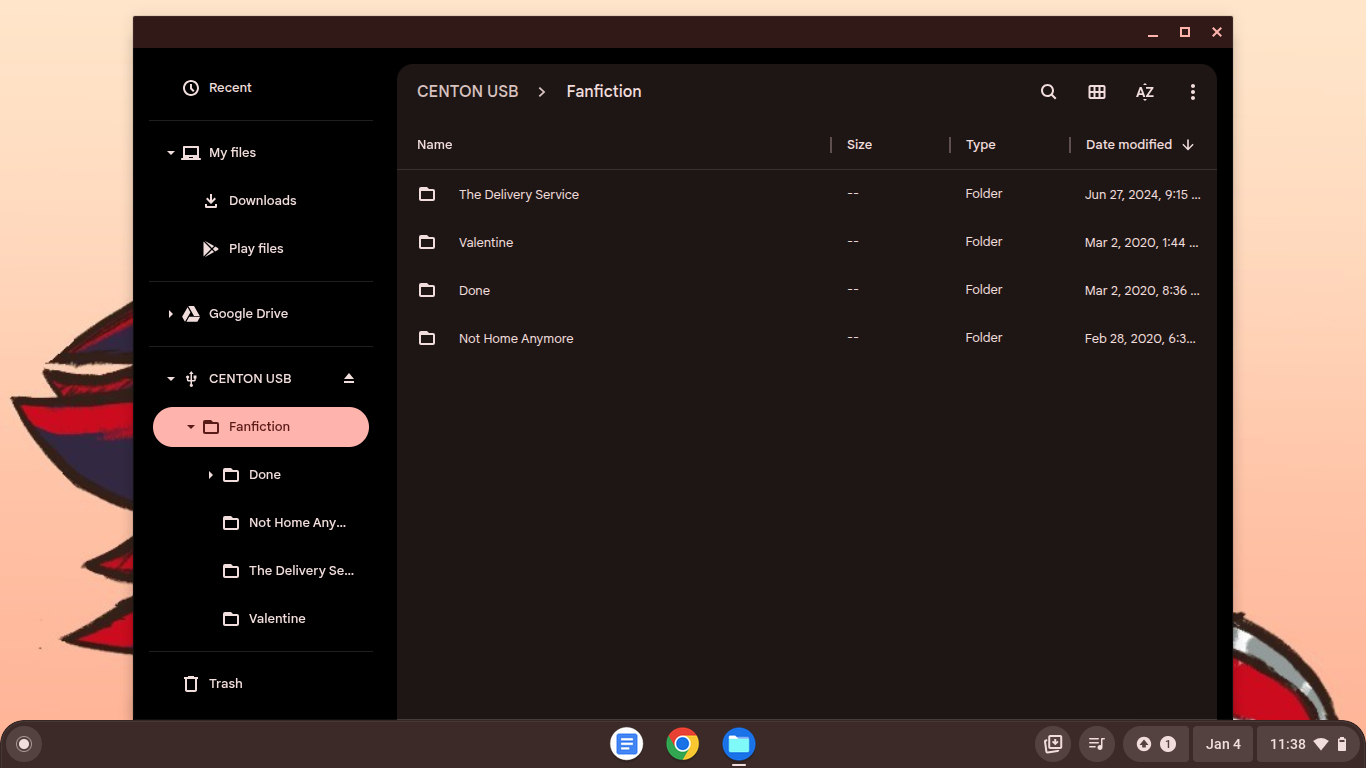Expand the Done folder in sidebar

pos(211,475)
